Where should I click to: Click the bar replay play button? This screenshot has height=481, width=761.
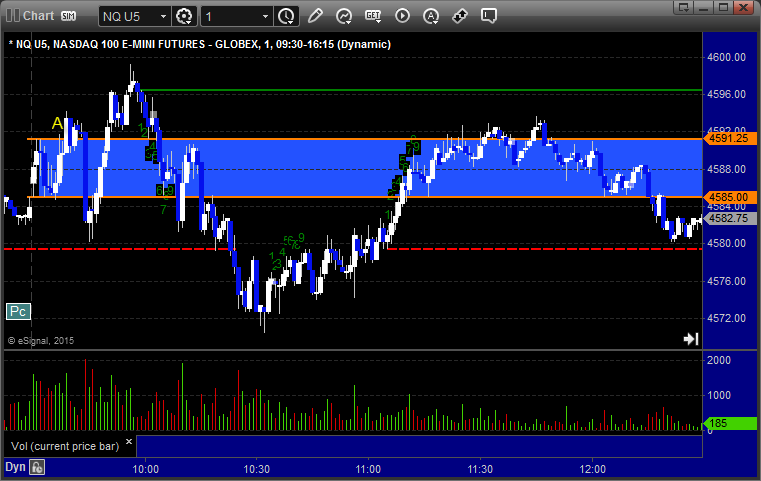click(402, 16)
